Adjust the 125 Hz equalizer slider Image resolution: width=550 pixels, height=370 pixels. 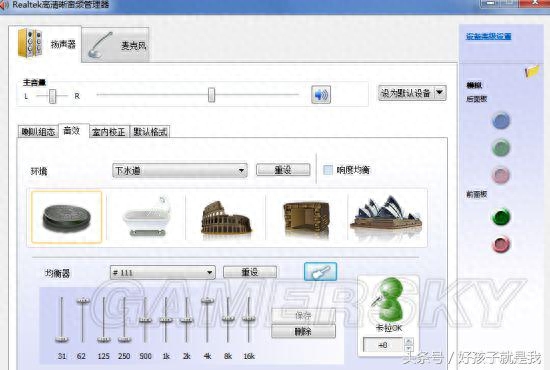(x=104, y=339)
